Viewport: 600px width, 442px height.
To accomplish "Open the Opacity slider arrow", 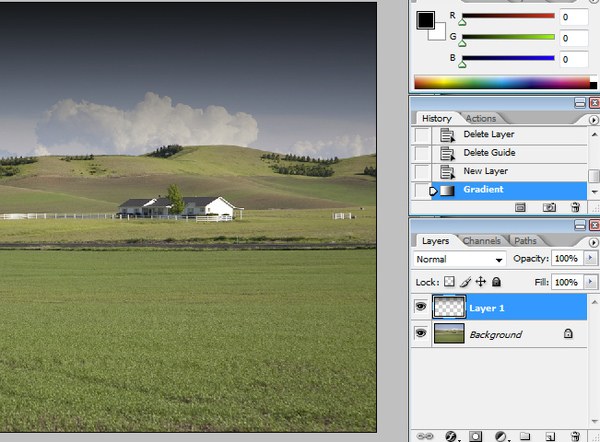I will (590, 258).
